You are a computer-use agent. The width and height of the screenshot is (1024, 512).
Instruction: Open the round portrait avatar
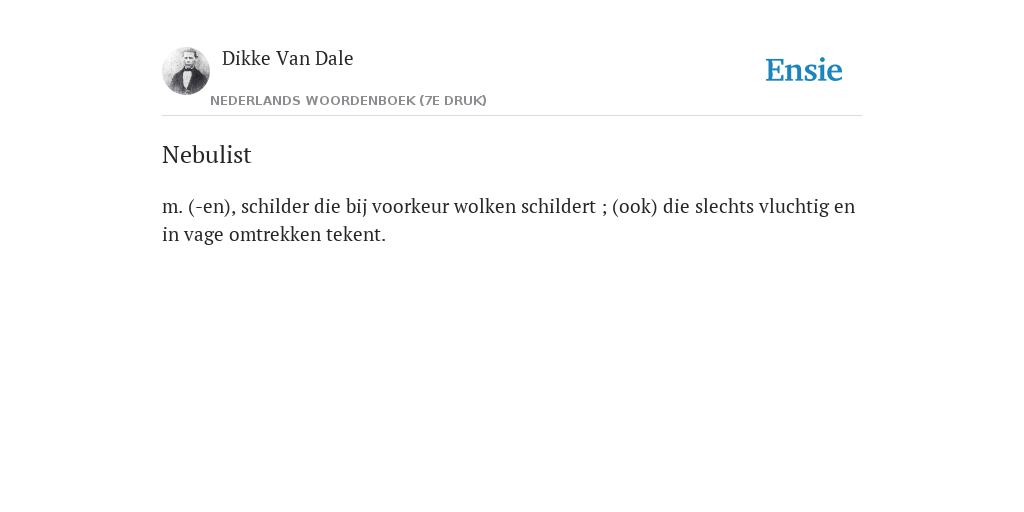click(x=186, y=71)
